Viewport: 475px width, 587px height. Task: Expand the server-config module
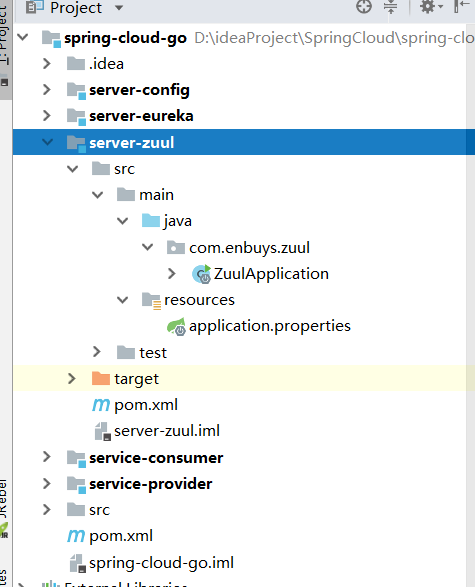click(47, 89)
